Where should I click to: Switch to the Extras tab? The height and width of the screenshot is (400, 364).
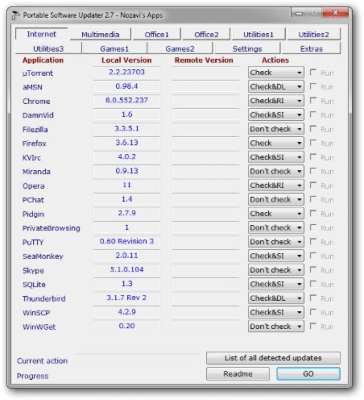[x=311, y=49]
